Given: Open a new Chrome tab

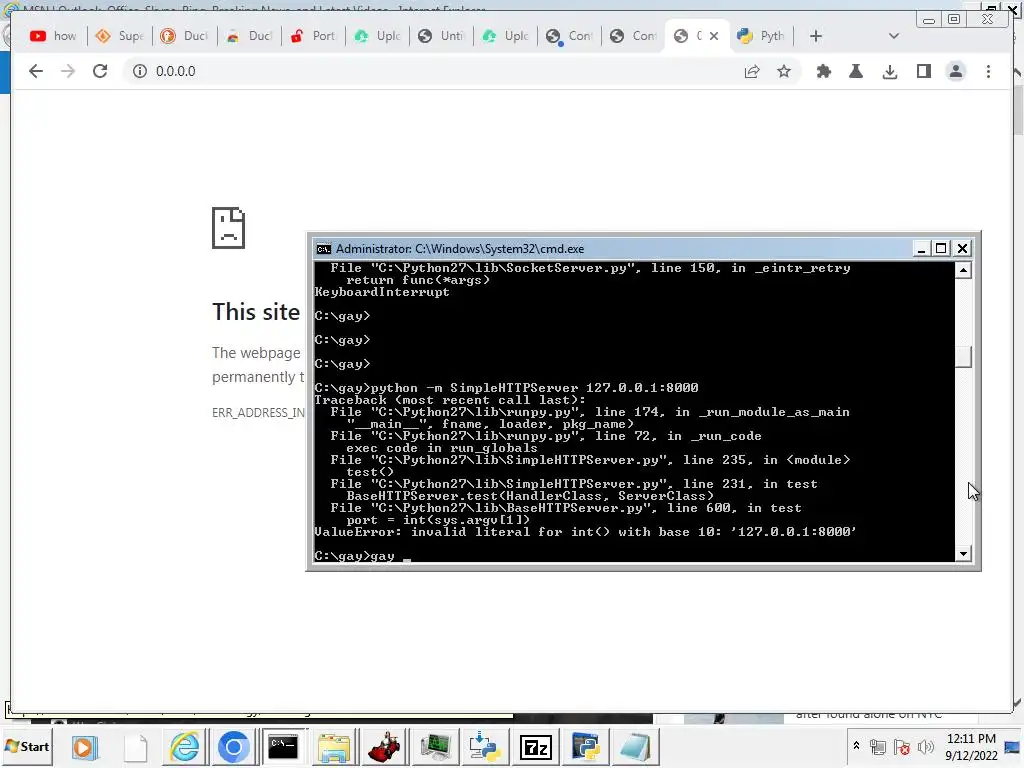Looking at the screenshot, I should pos(816,36).
